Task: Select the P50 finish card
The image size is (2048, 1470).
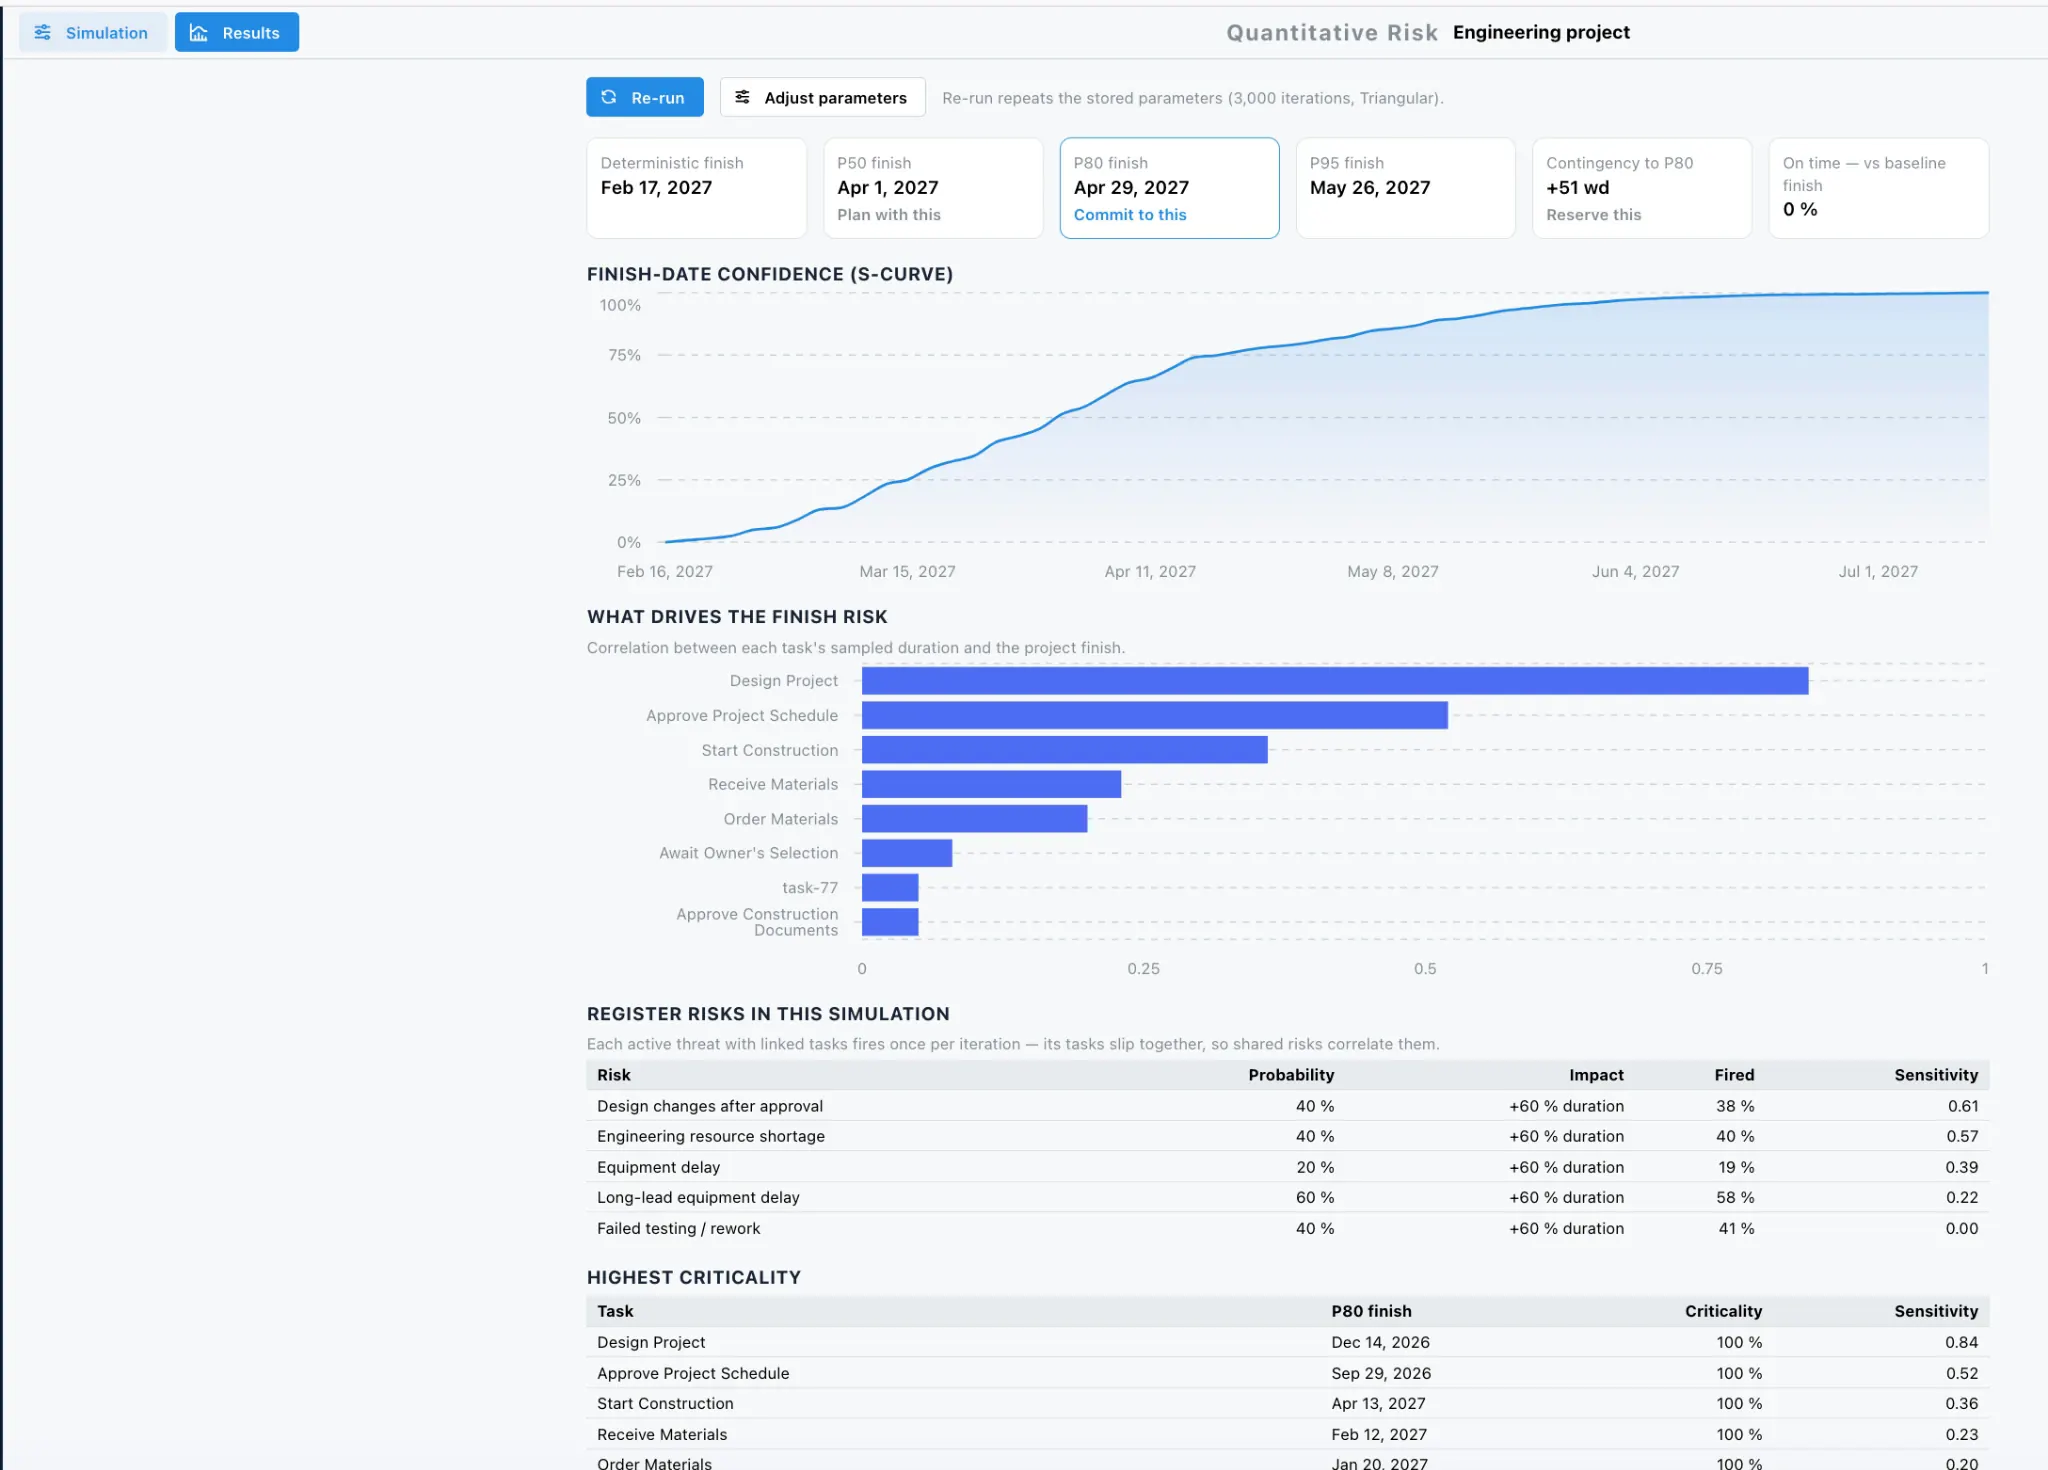Action: (933, 188)
